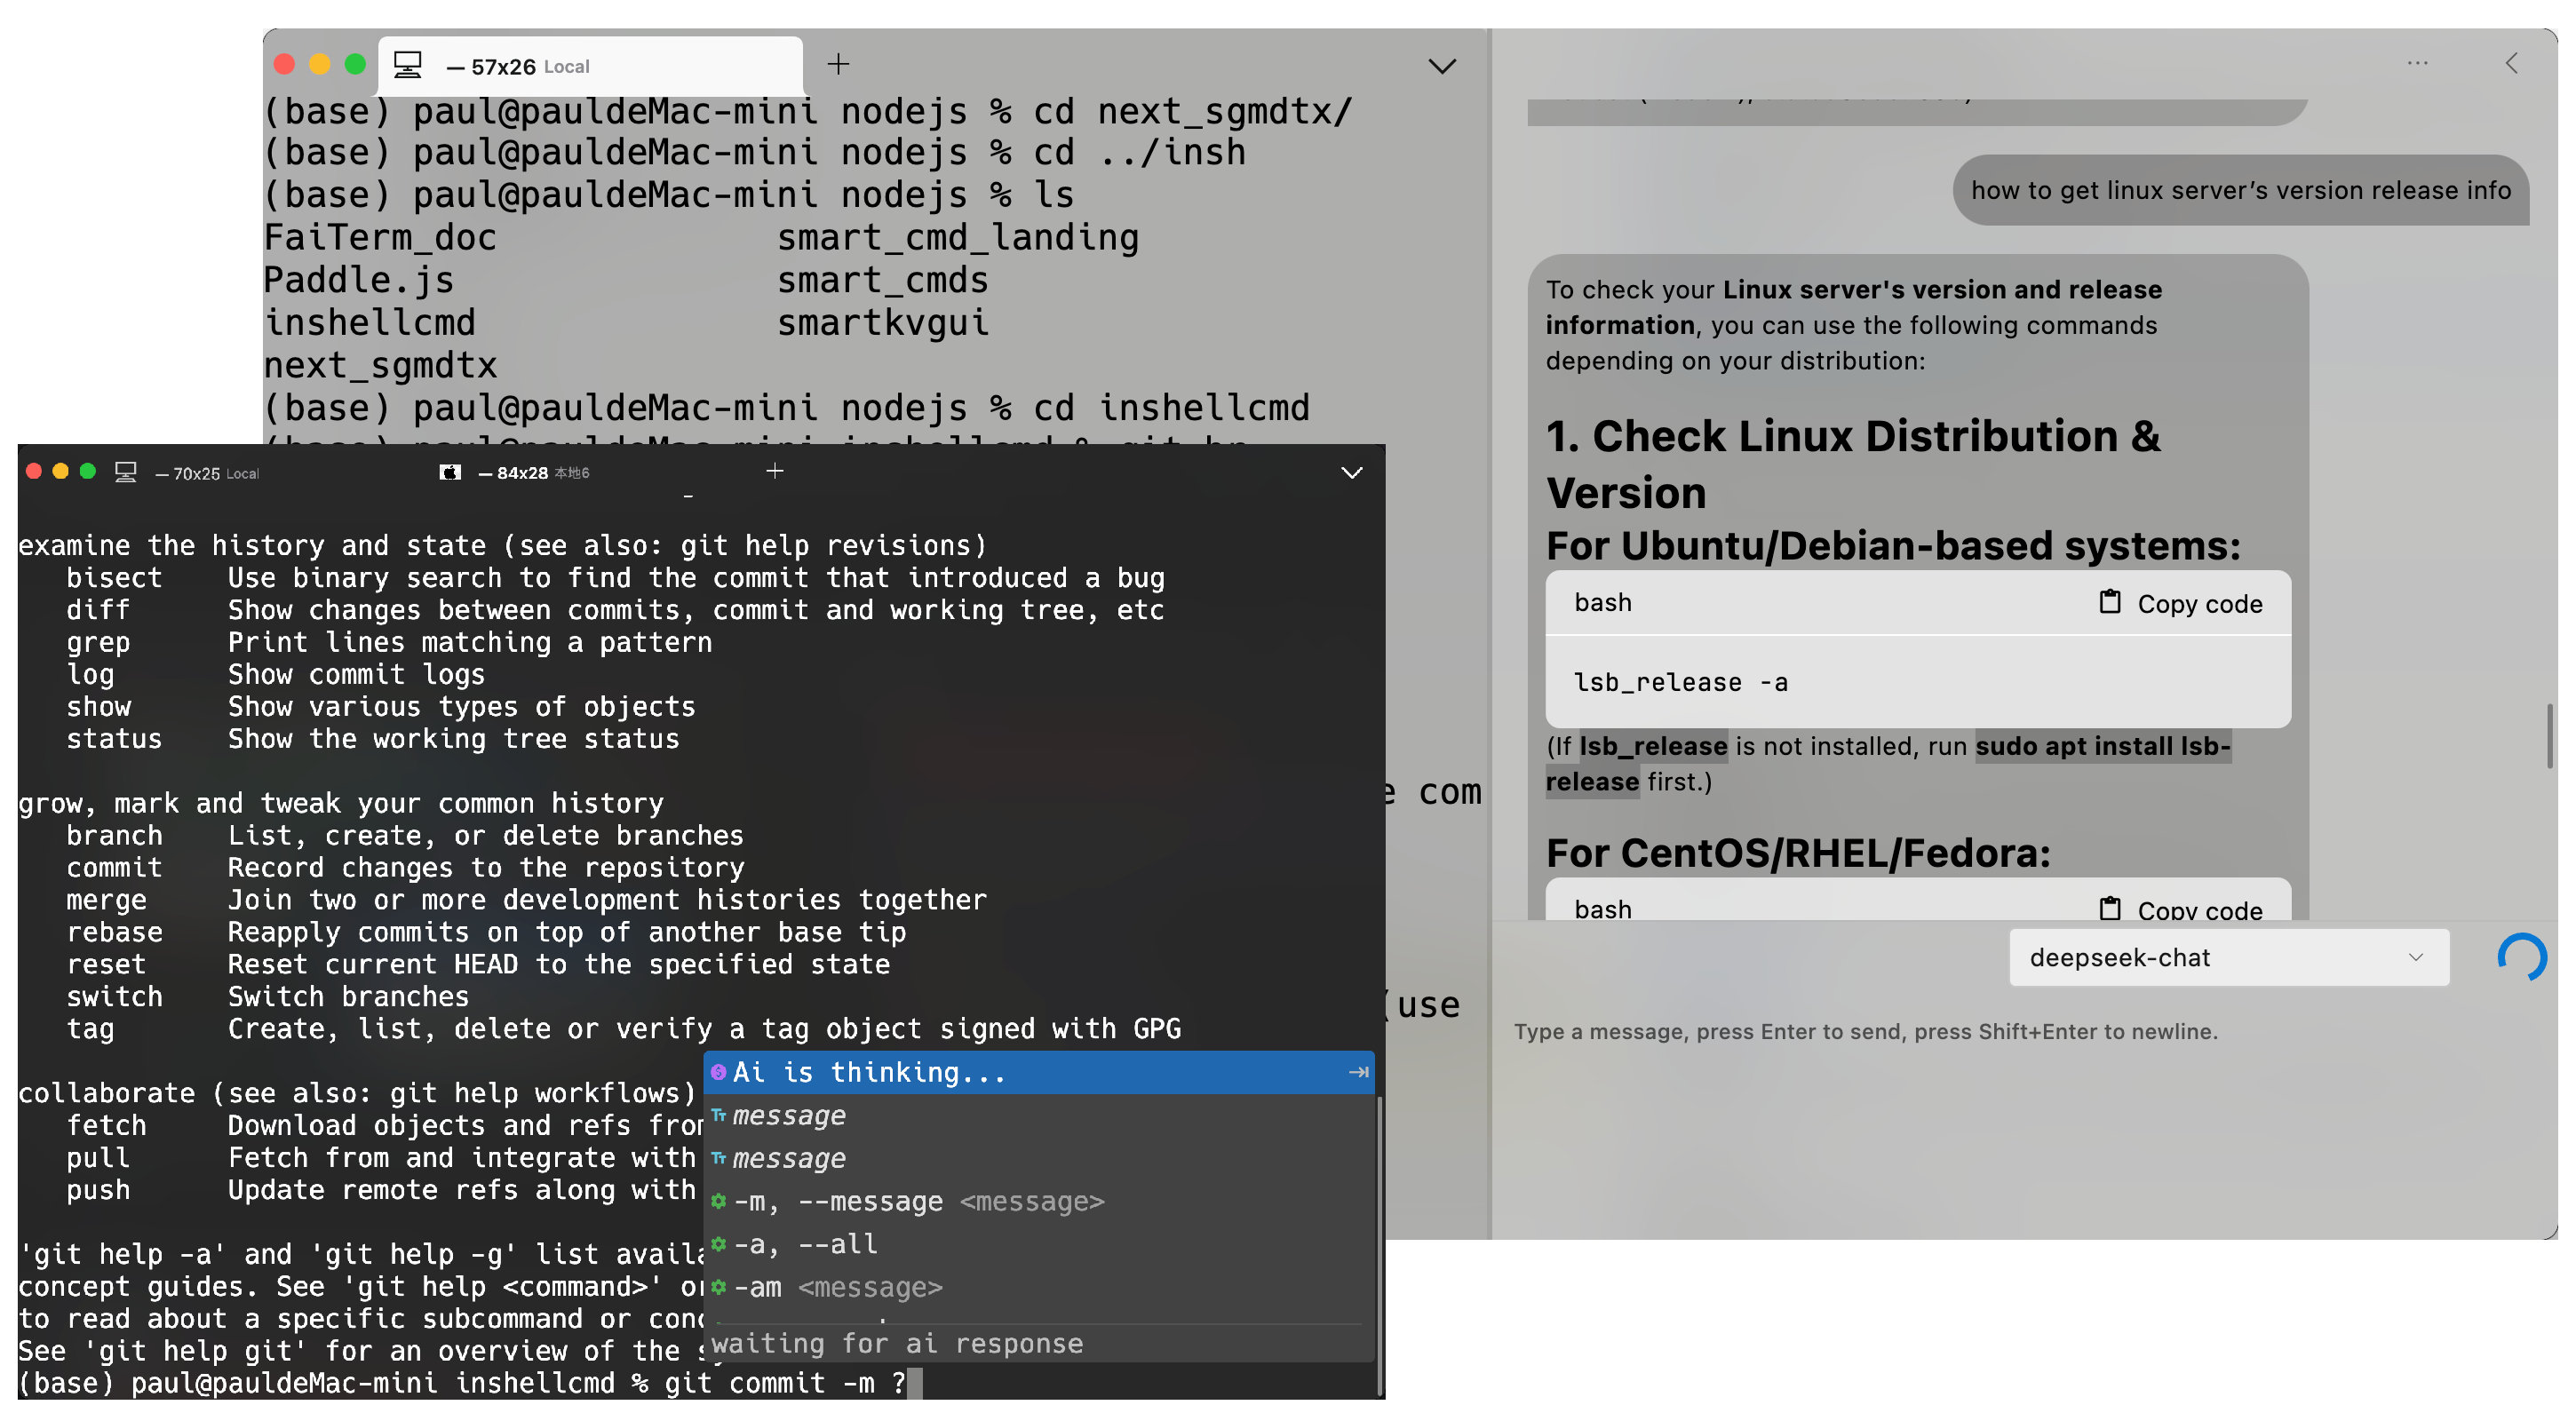2576x1421 pixels.
Task: Click 'Paddle.js' in the ls output
Action: coord(358,280)
